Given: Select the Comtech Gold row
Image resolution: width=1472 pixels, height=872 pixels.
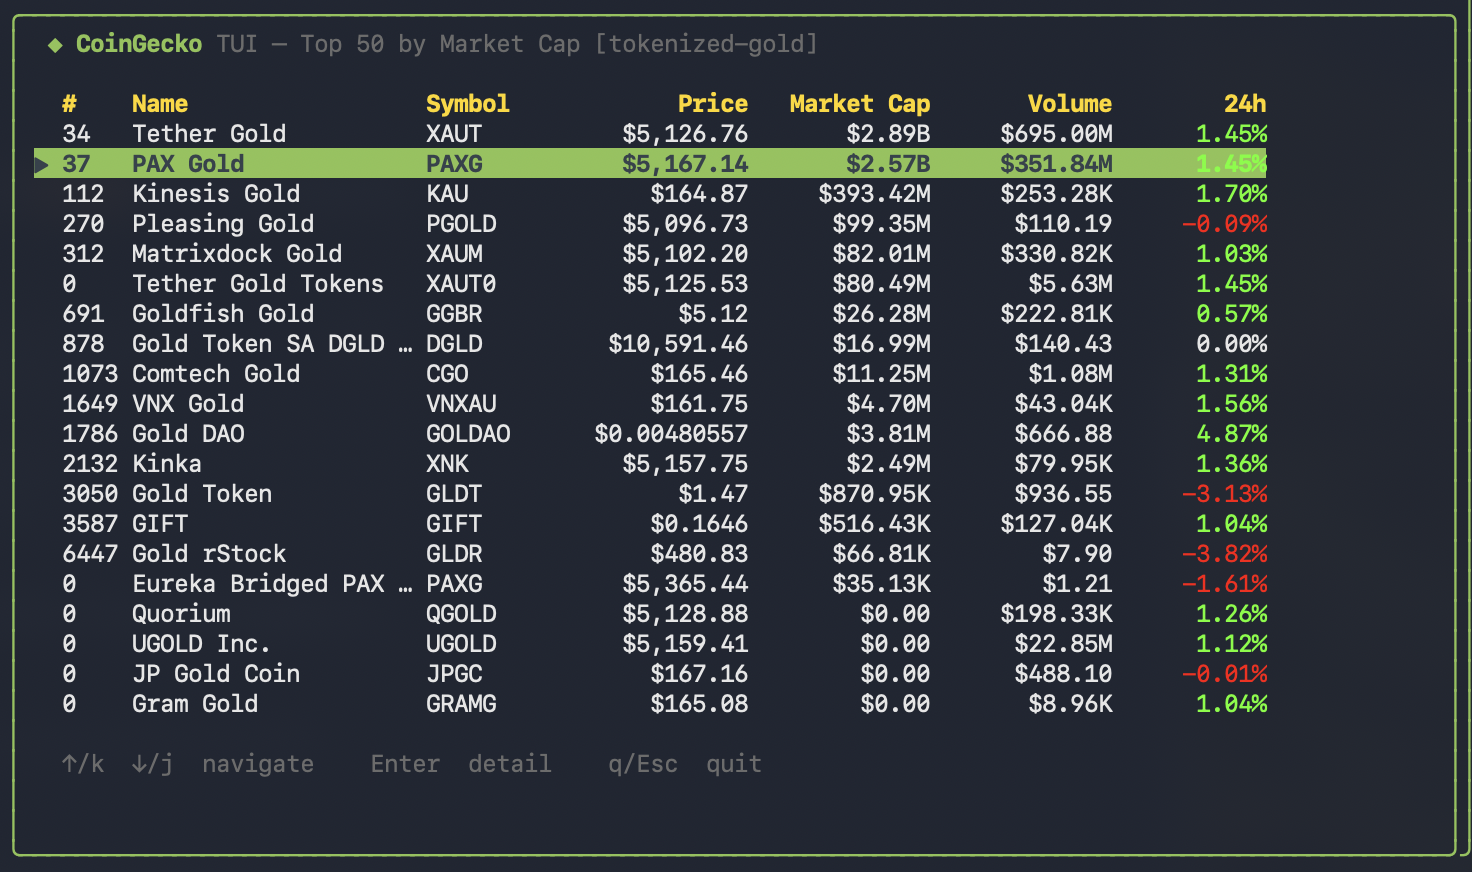Looking at the screenshot, I should pos(651,374).
